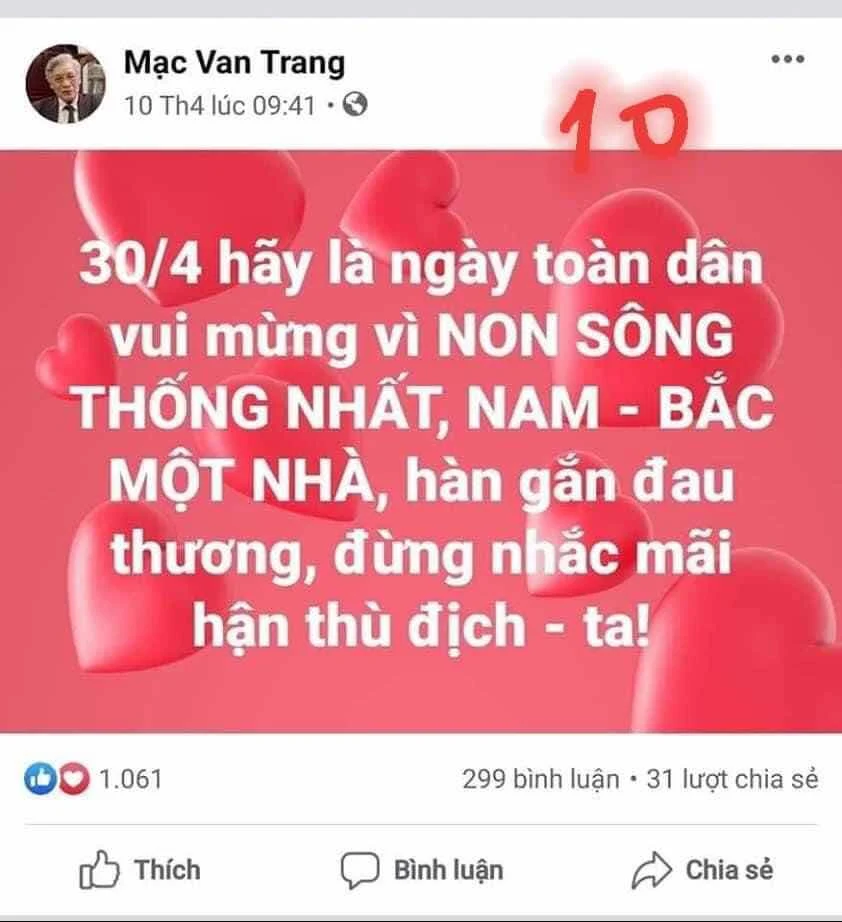The height and width of the screenshot is (922, 842).
Task: Open the Mạc Van Trang profile name link
Action: click(234, 63)
